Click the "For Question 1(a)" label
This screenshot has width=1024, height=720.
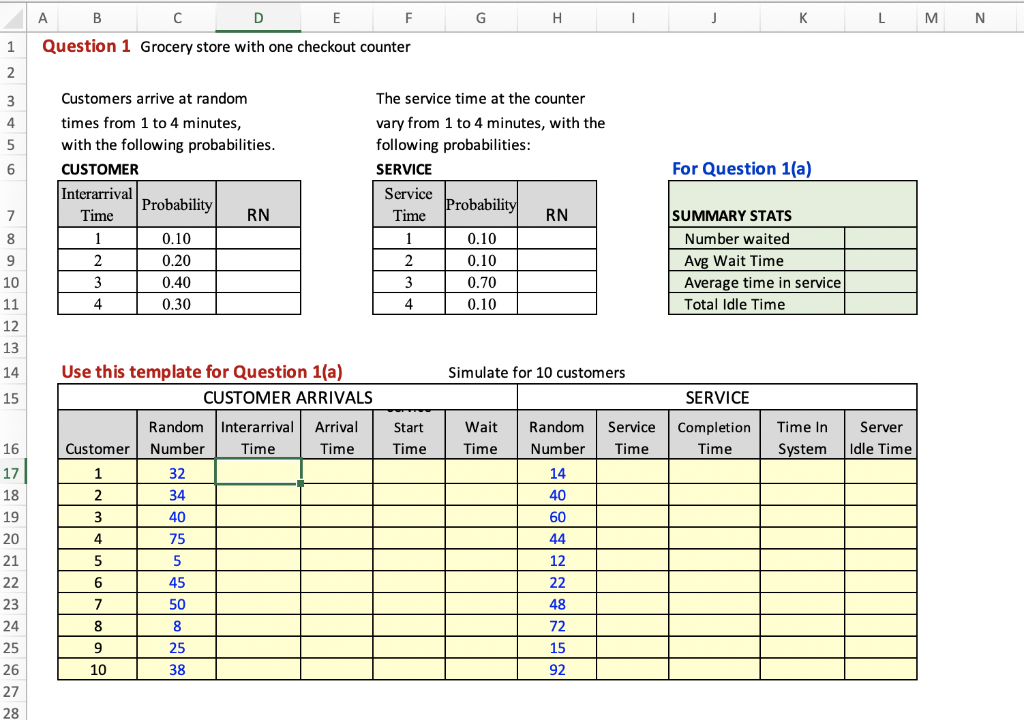(741, 168)
